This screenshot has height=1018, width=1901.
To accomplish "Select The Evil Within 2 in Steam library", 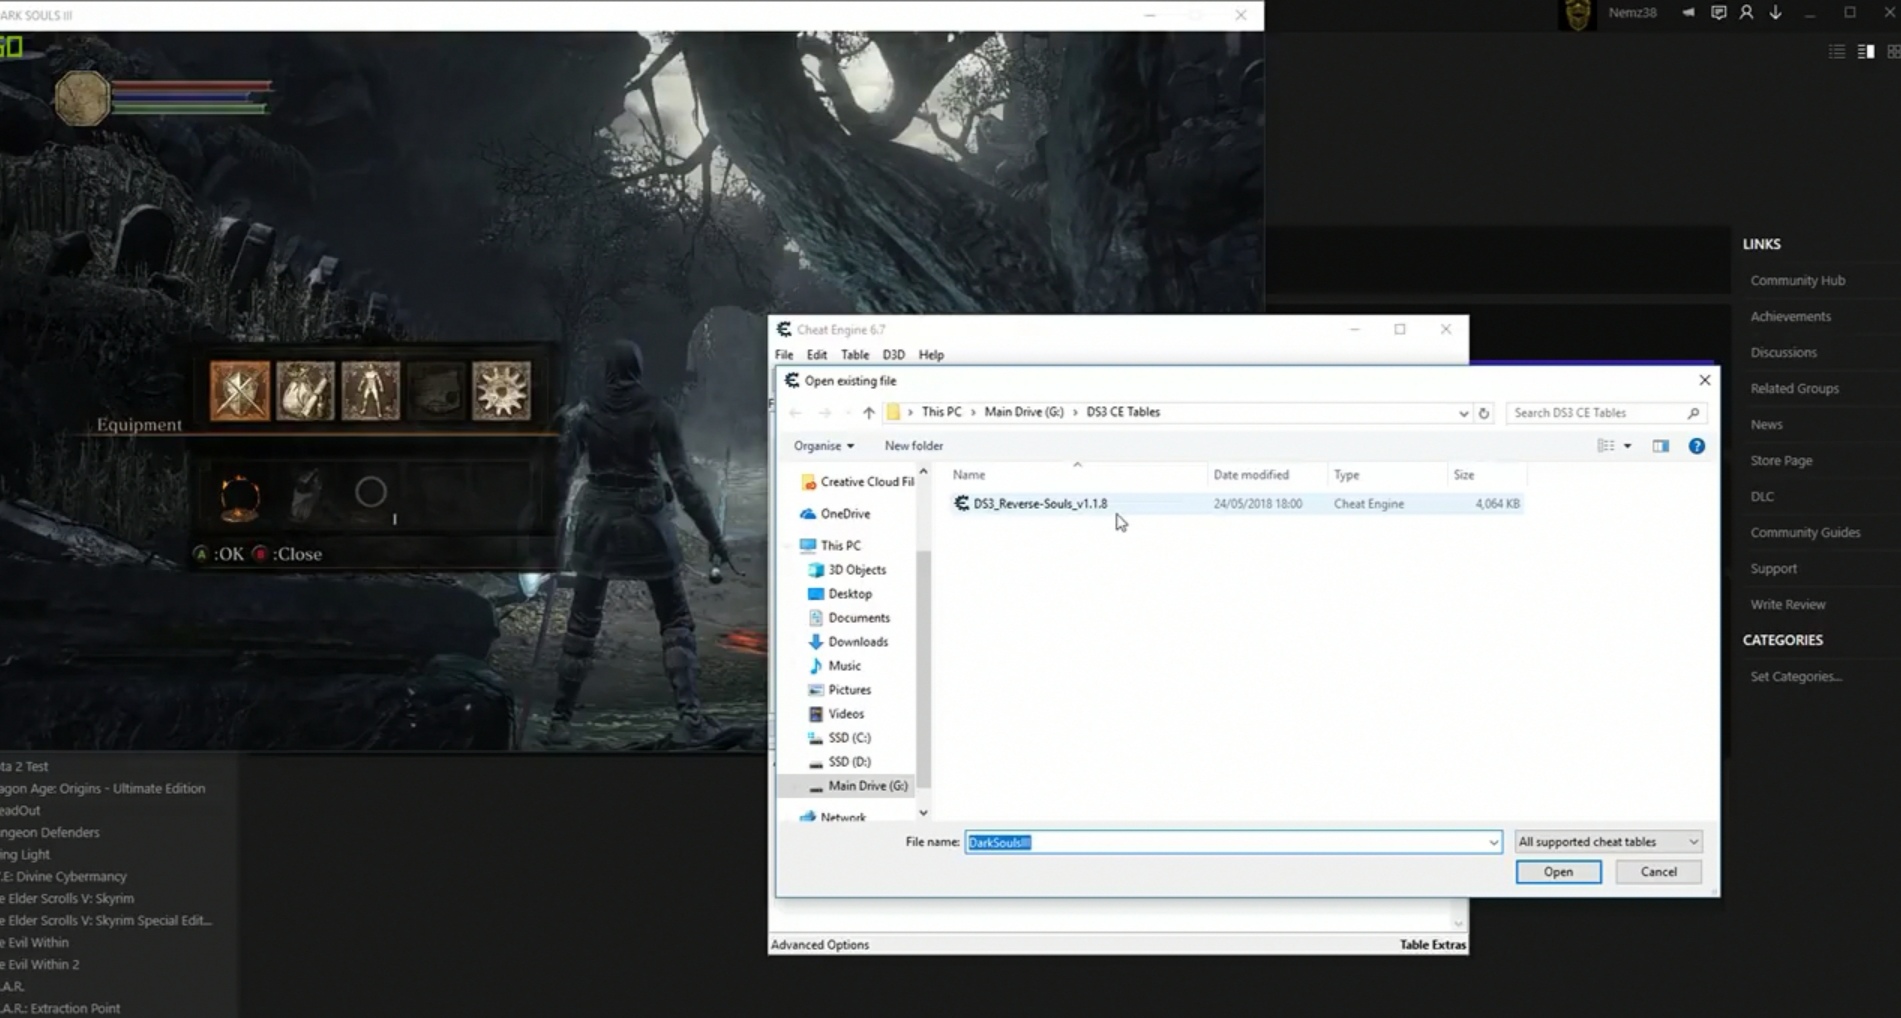I will pyautogui.click(x=40, y=965).
